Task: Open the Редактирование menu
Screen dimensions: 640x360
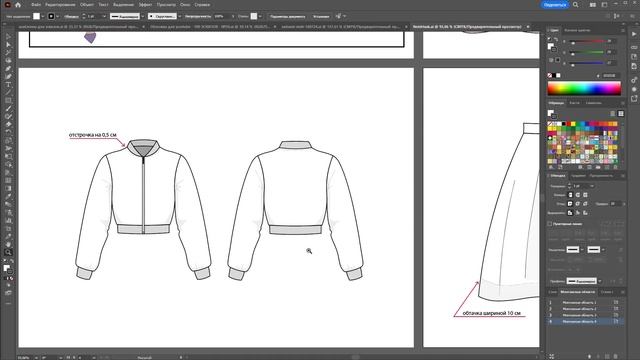Action: (x=60, y=5)
